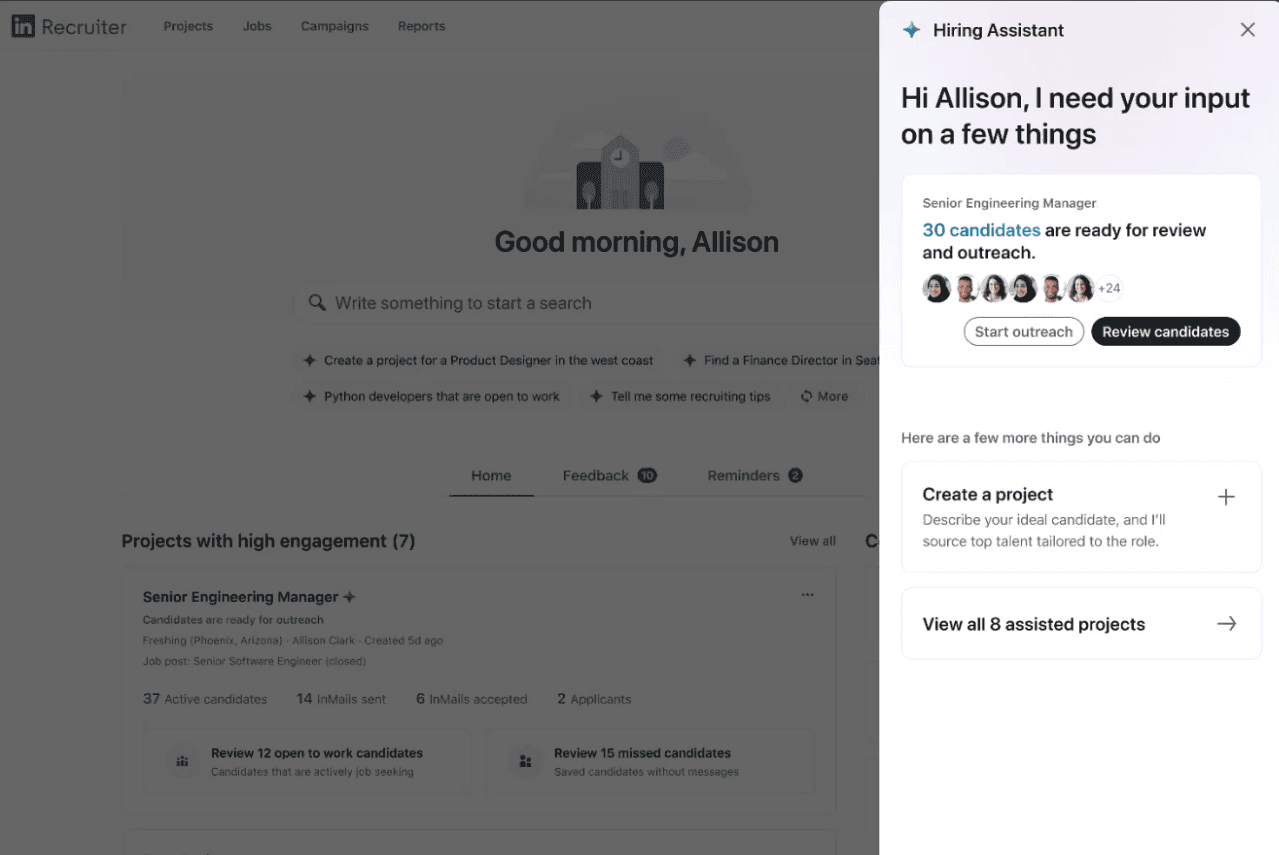1279x855 pixels.
Task: Show the +24 hidden candidate avatars
Action: (1108, 288)
